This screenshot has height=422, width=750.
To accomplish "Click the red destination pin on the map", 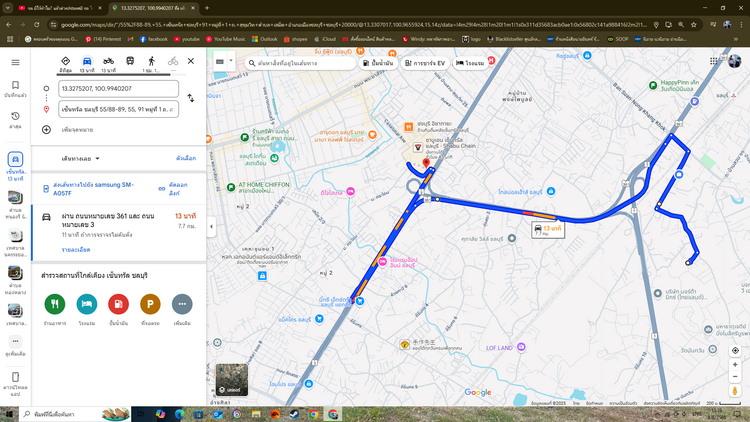I will click(426, 164).
